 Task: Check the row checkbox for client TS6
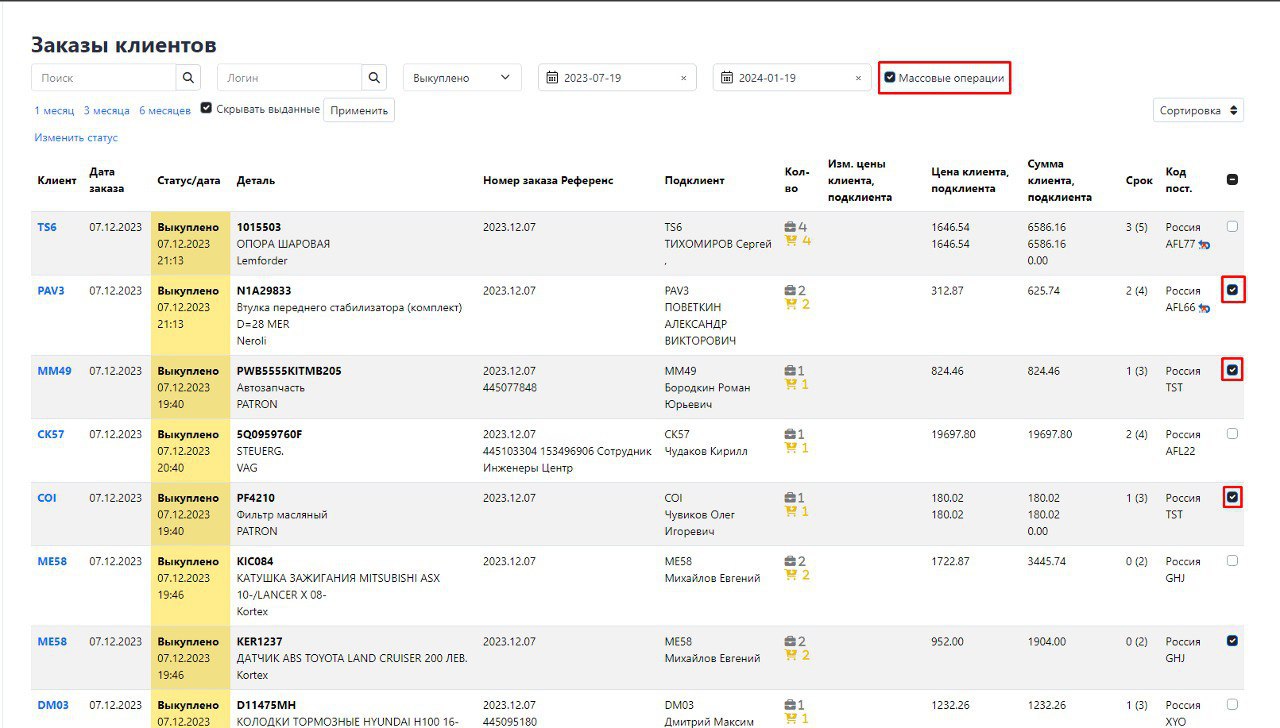point(1232,226)
